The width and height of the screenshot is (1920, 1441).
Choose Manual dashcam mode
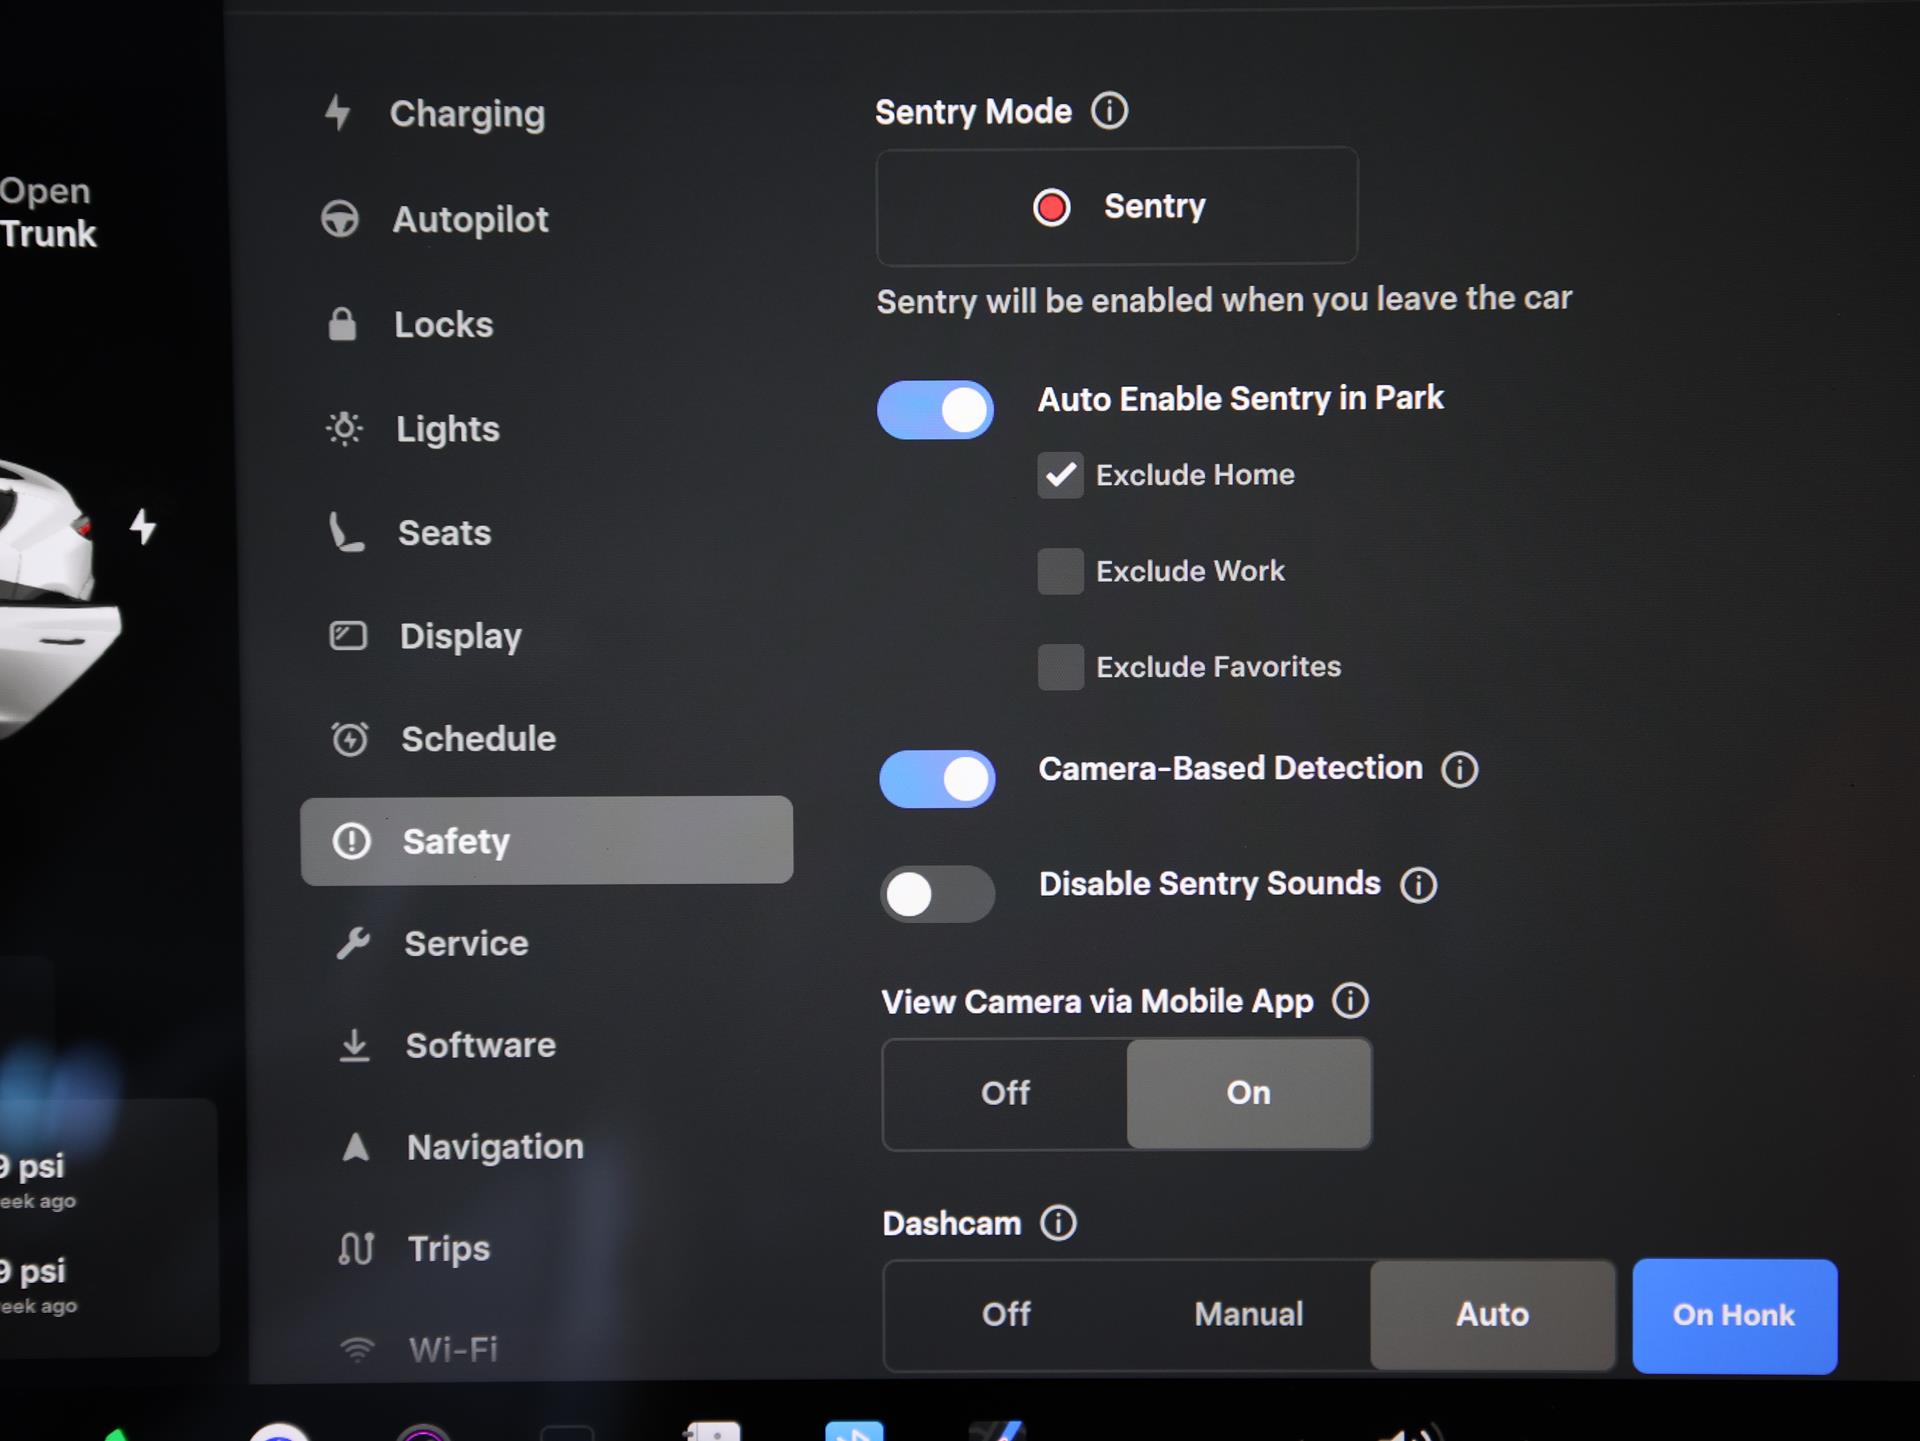pos(1248,1314)
